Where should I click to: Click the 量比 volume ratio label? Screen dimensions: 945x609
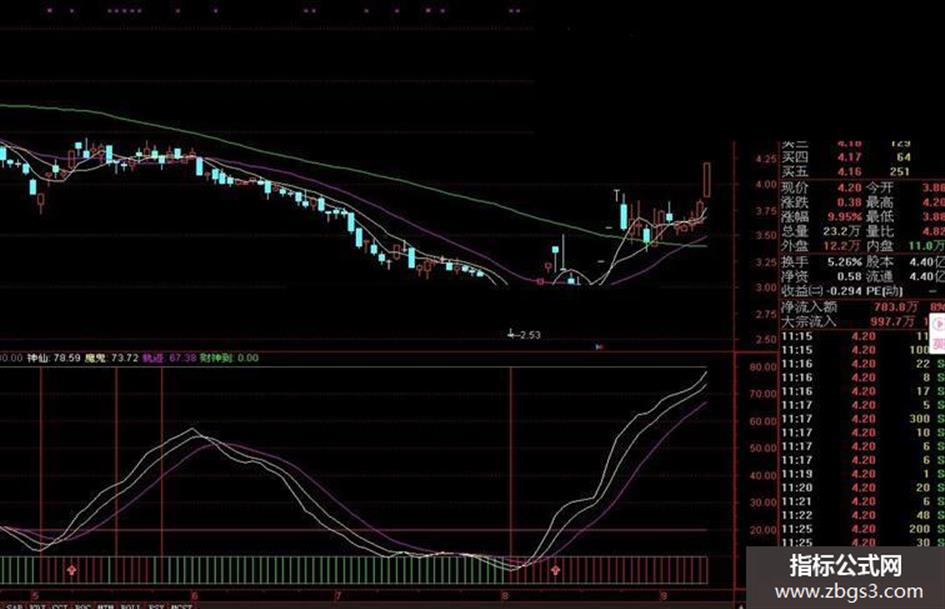click(x=879, y=232)
